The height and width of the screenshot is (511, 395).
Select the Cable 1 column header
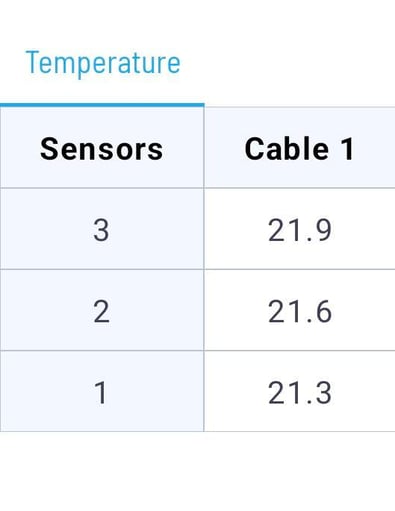click(x=299, y=148)
